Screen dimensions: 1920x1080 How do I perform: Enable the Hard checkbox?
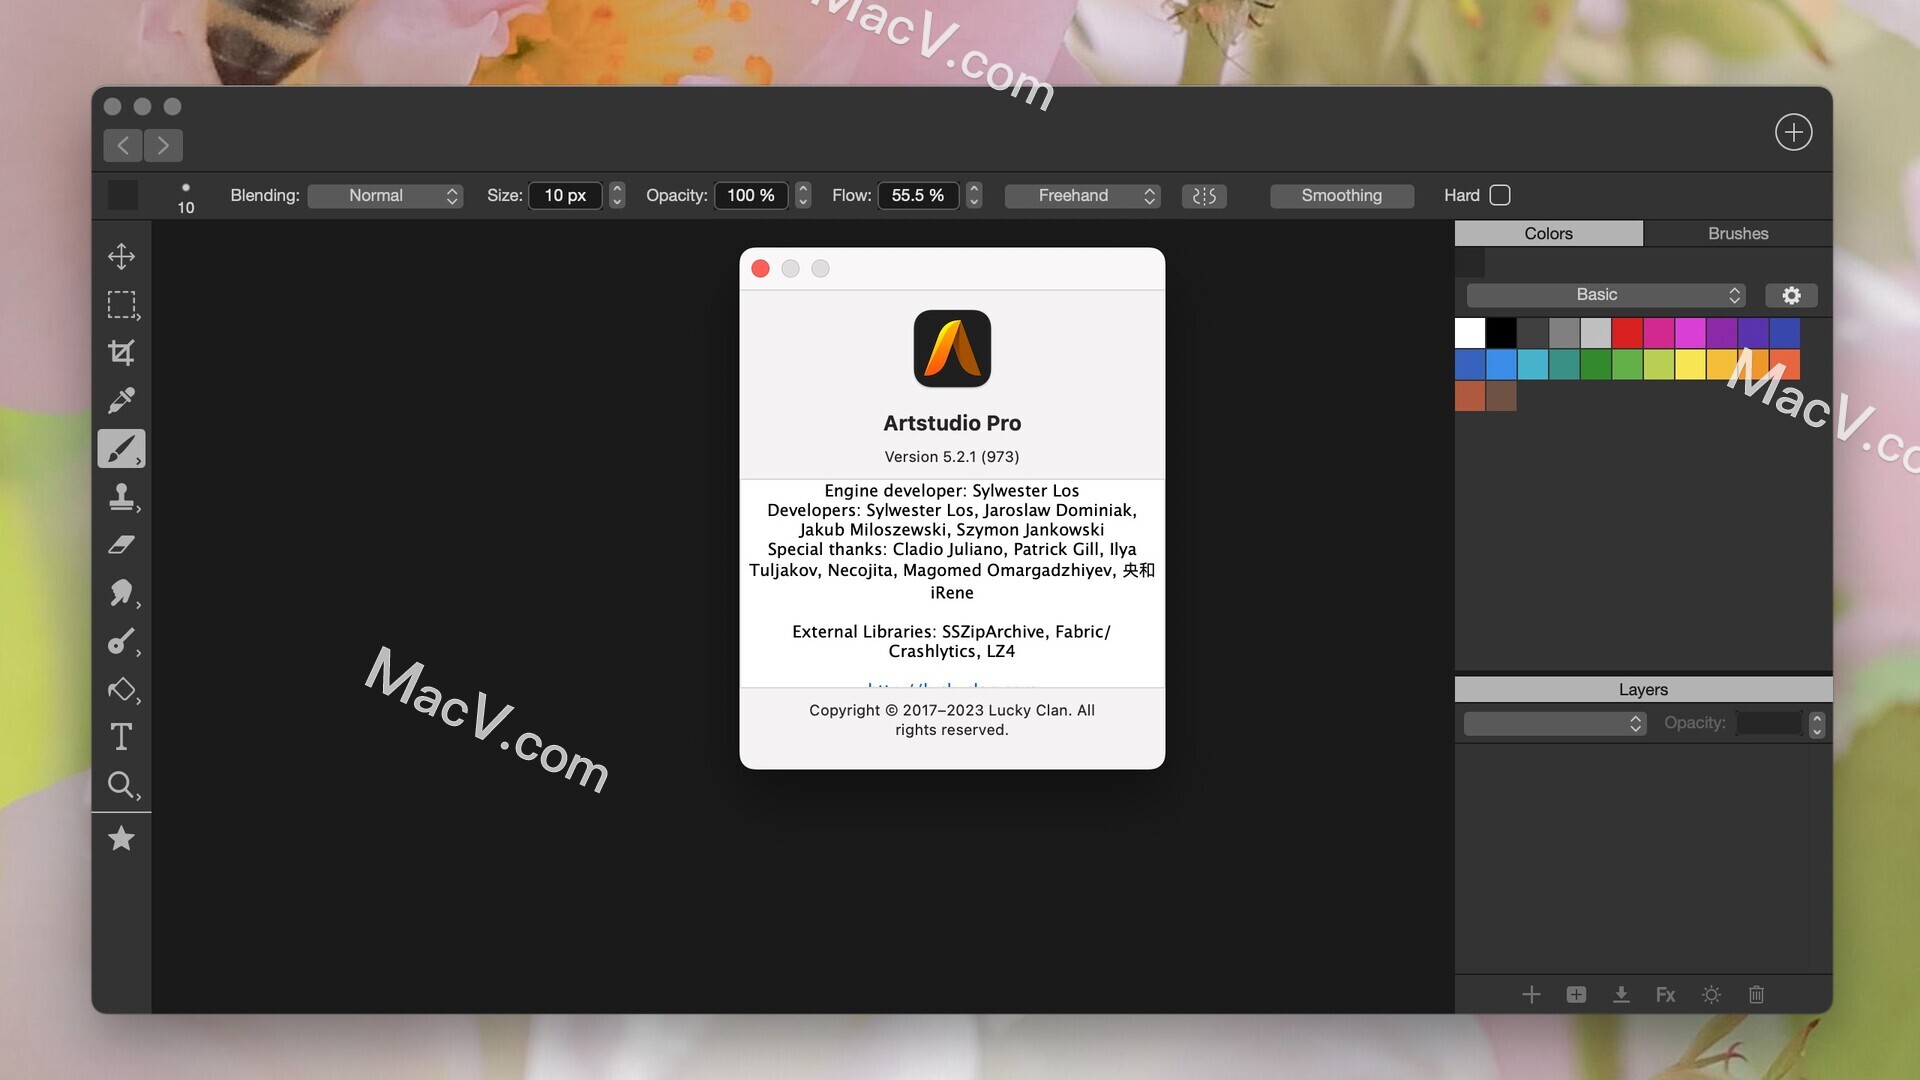point(1500,195)
